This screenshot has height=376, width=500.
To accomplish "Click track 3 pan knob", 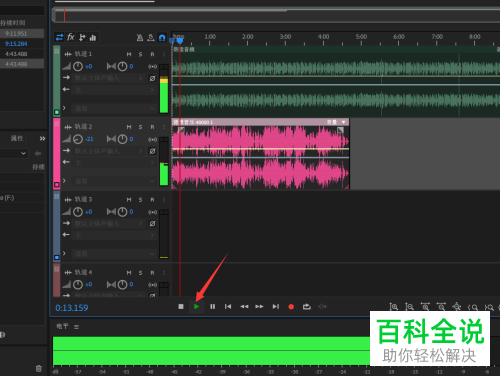I will (122, 212).
